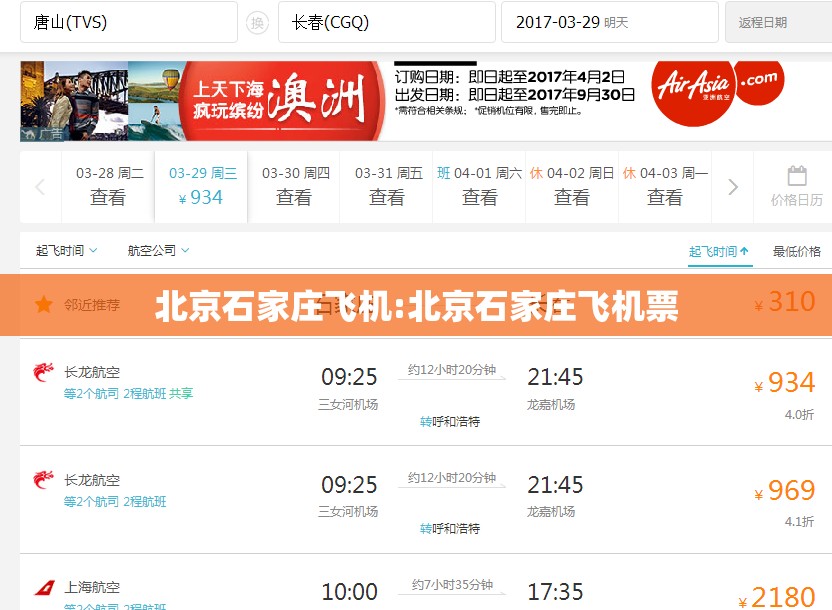
Task: Click the previous dates left arrow
Action: [x=40, y=187]
